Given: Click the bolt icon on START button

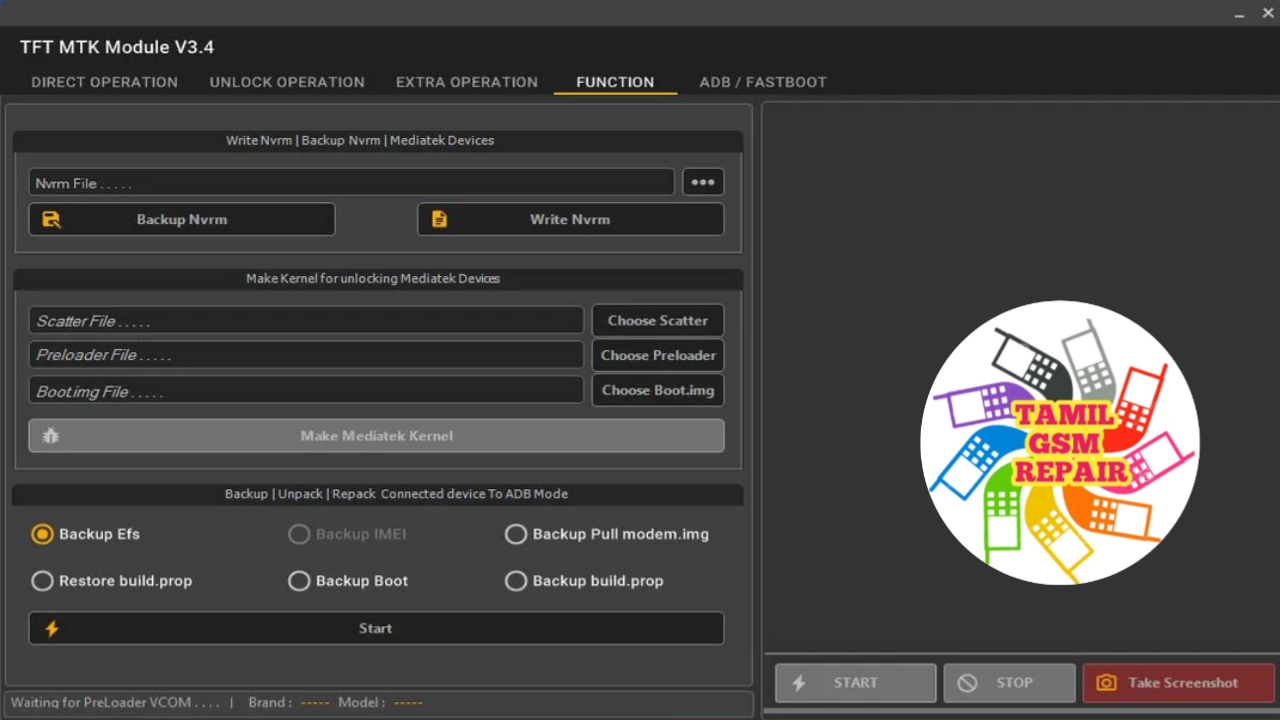Looking at the screenshot, I should 799,683.
